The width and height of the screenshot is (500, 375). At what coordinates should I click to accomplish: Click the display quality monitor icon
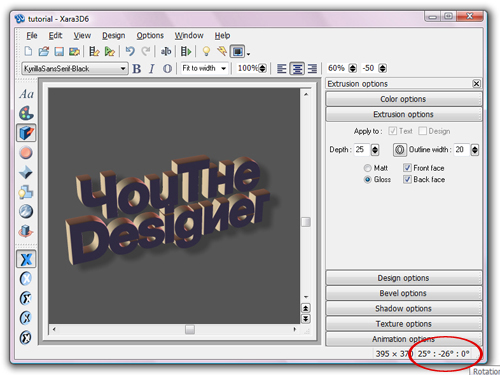[237, 52]
